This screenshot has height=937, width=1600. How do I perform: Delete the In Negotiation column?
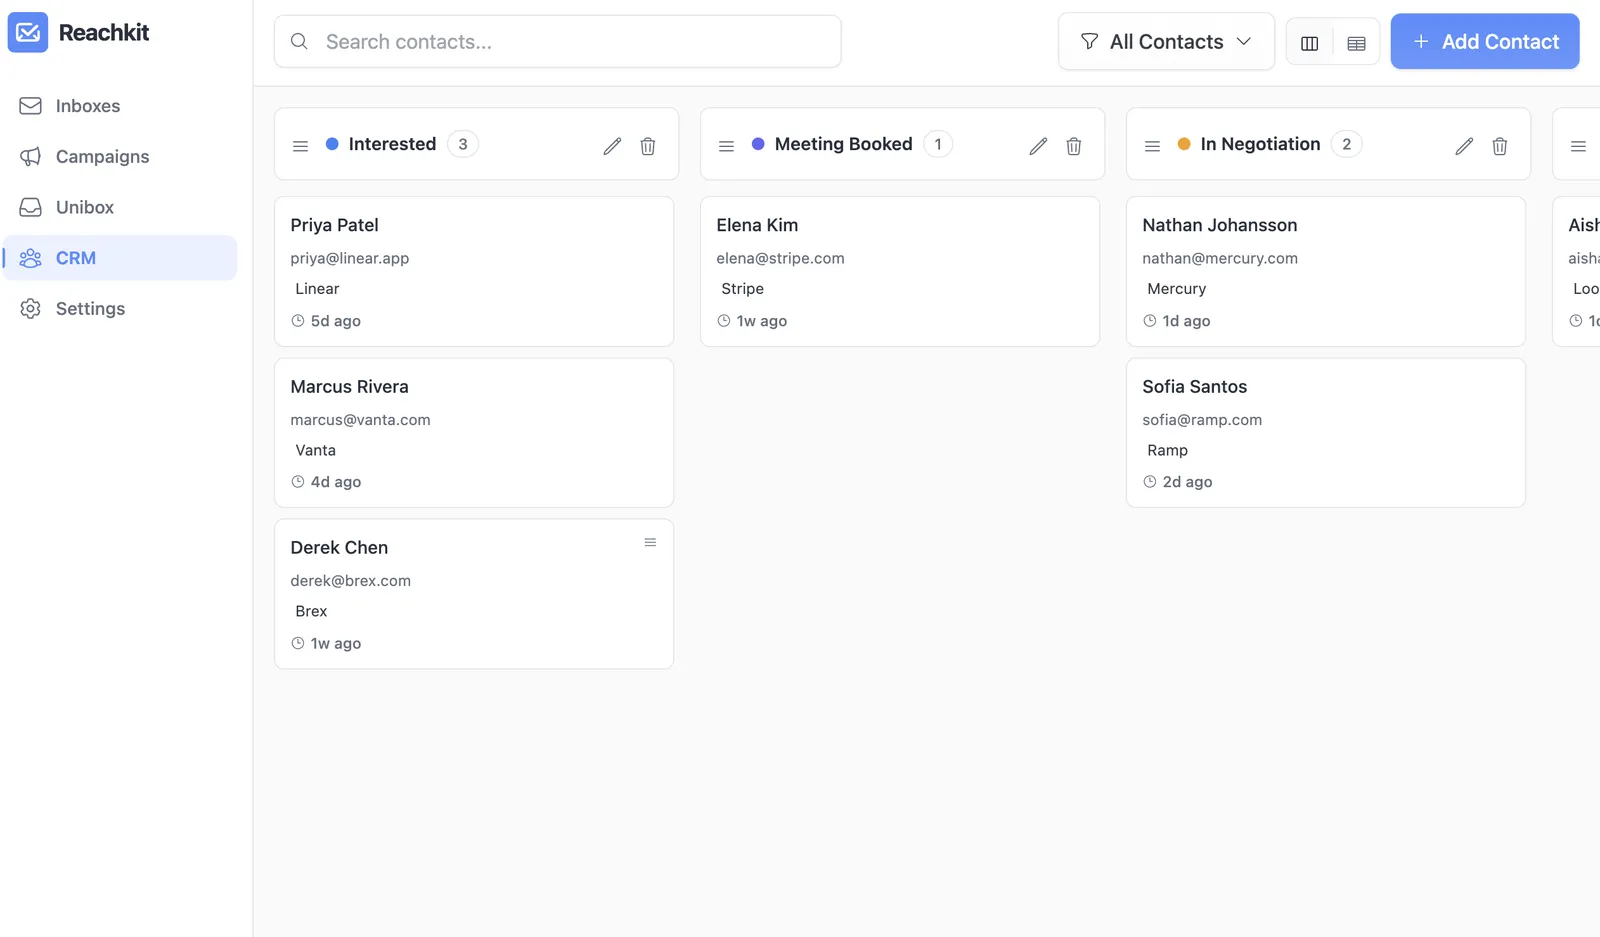pyautogui.click(x=1500, y=146)
